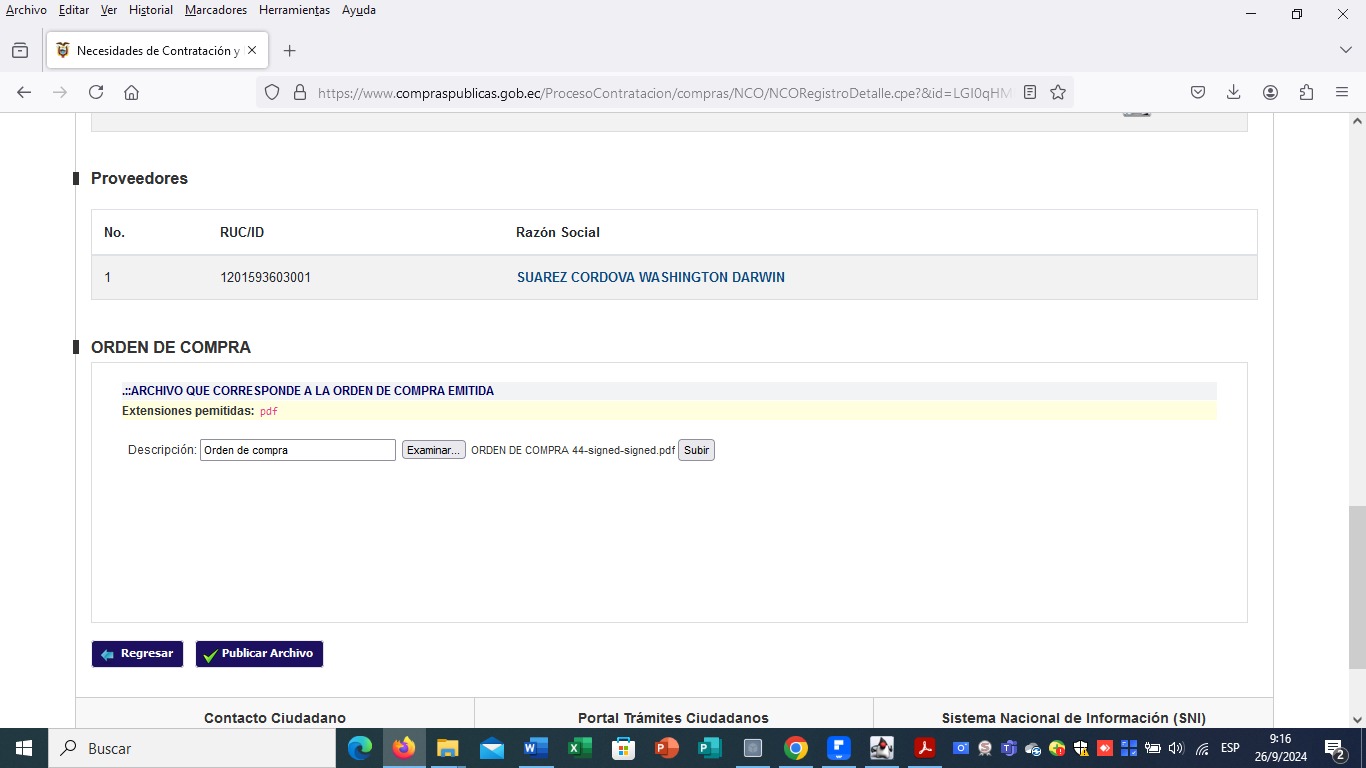Click the Firefox reload page icon

click(x=96, y=92)
